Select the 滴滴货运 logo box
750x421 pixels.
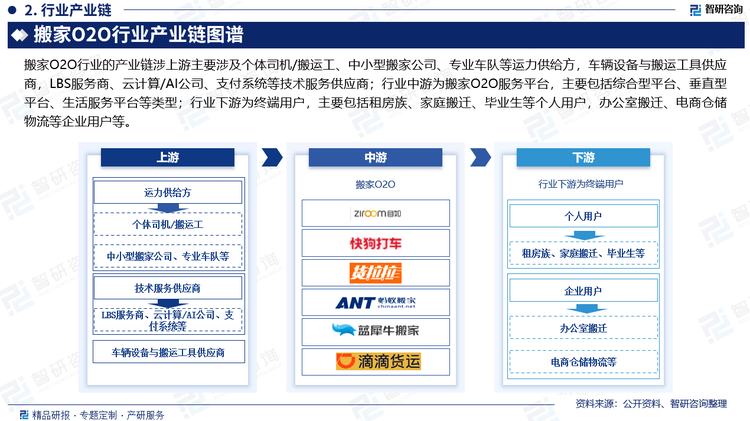[375, 362]
